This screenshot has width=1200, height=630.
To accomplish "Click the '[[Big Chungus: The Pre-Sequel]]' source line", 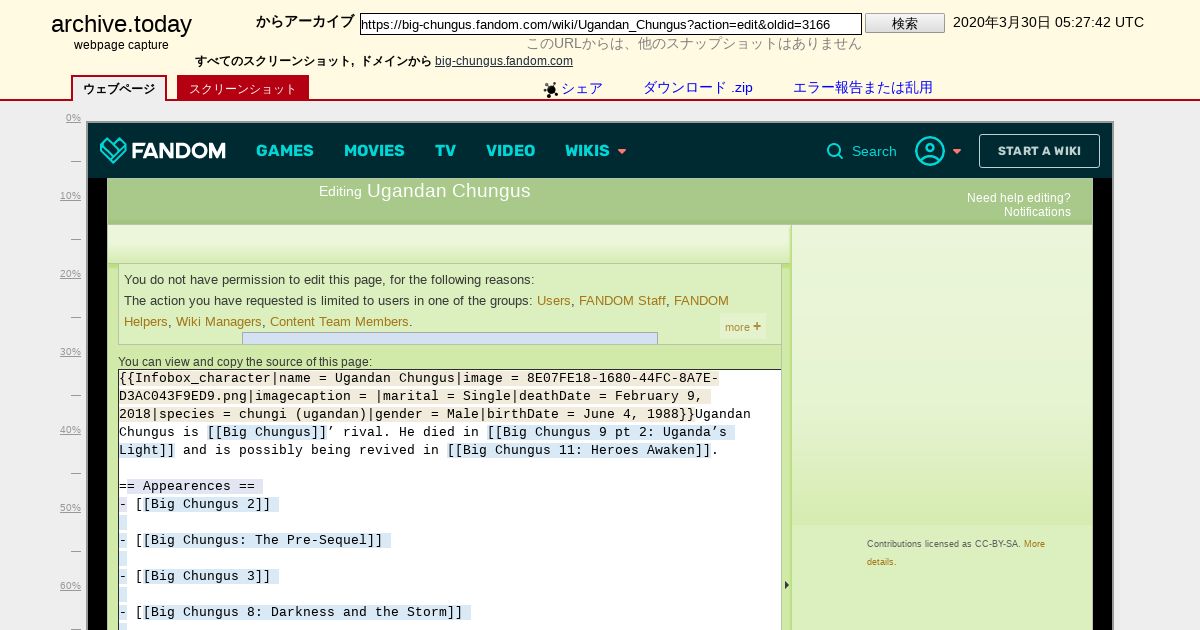I will (x=255, y=540).
